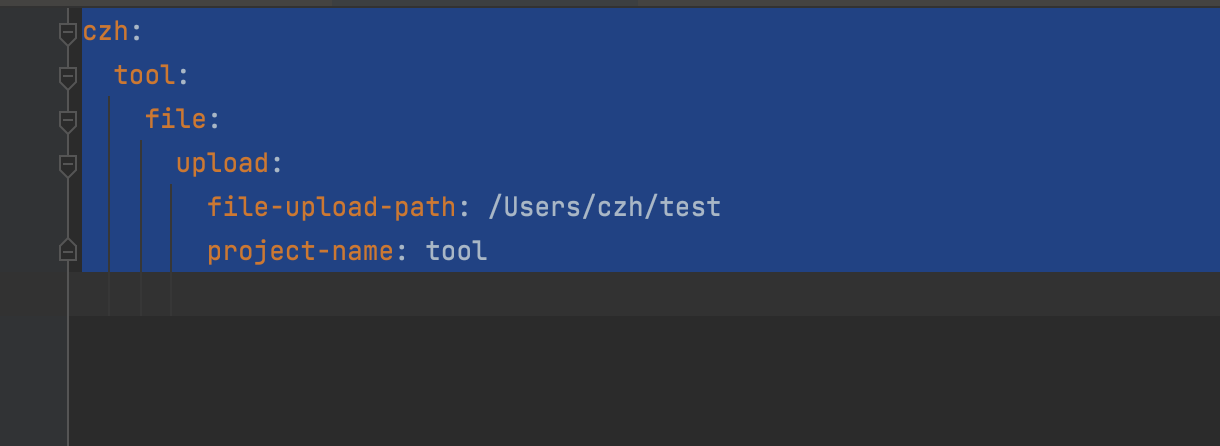Fold the upload block via gutter marker

pyautogui.click(x=67, y=166)
